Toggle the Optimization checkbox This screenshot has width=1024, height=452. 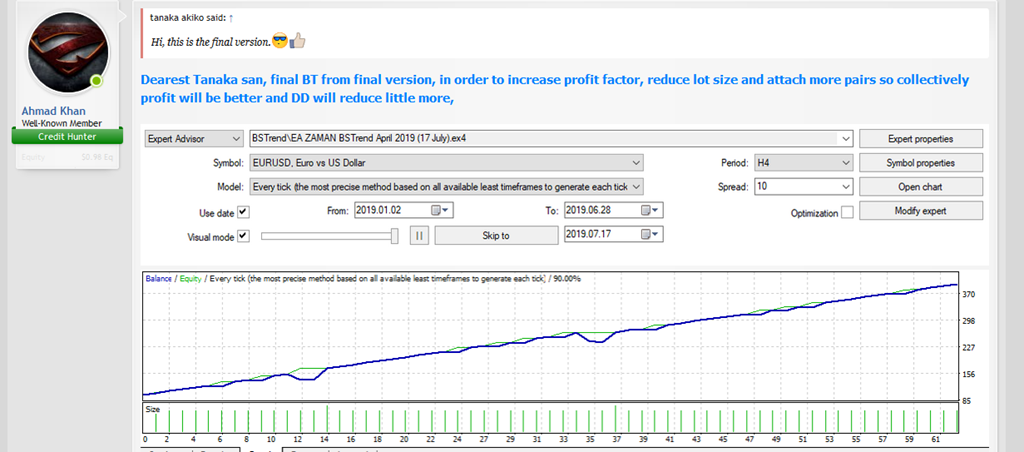847,213
